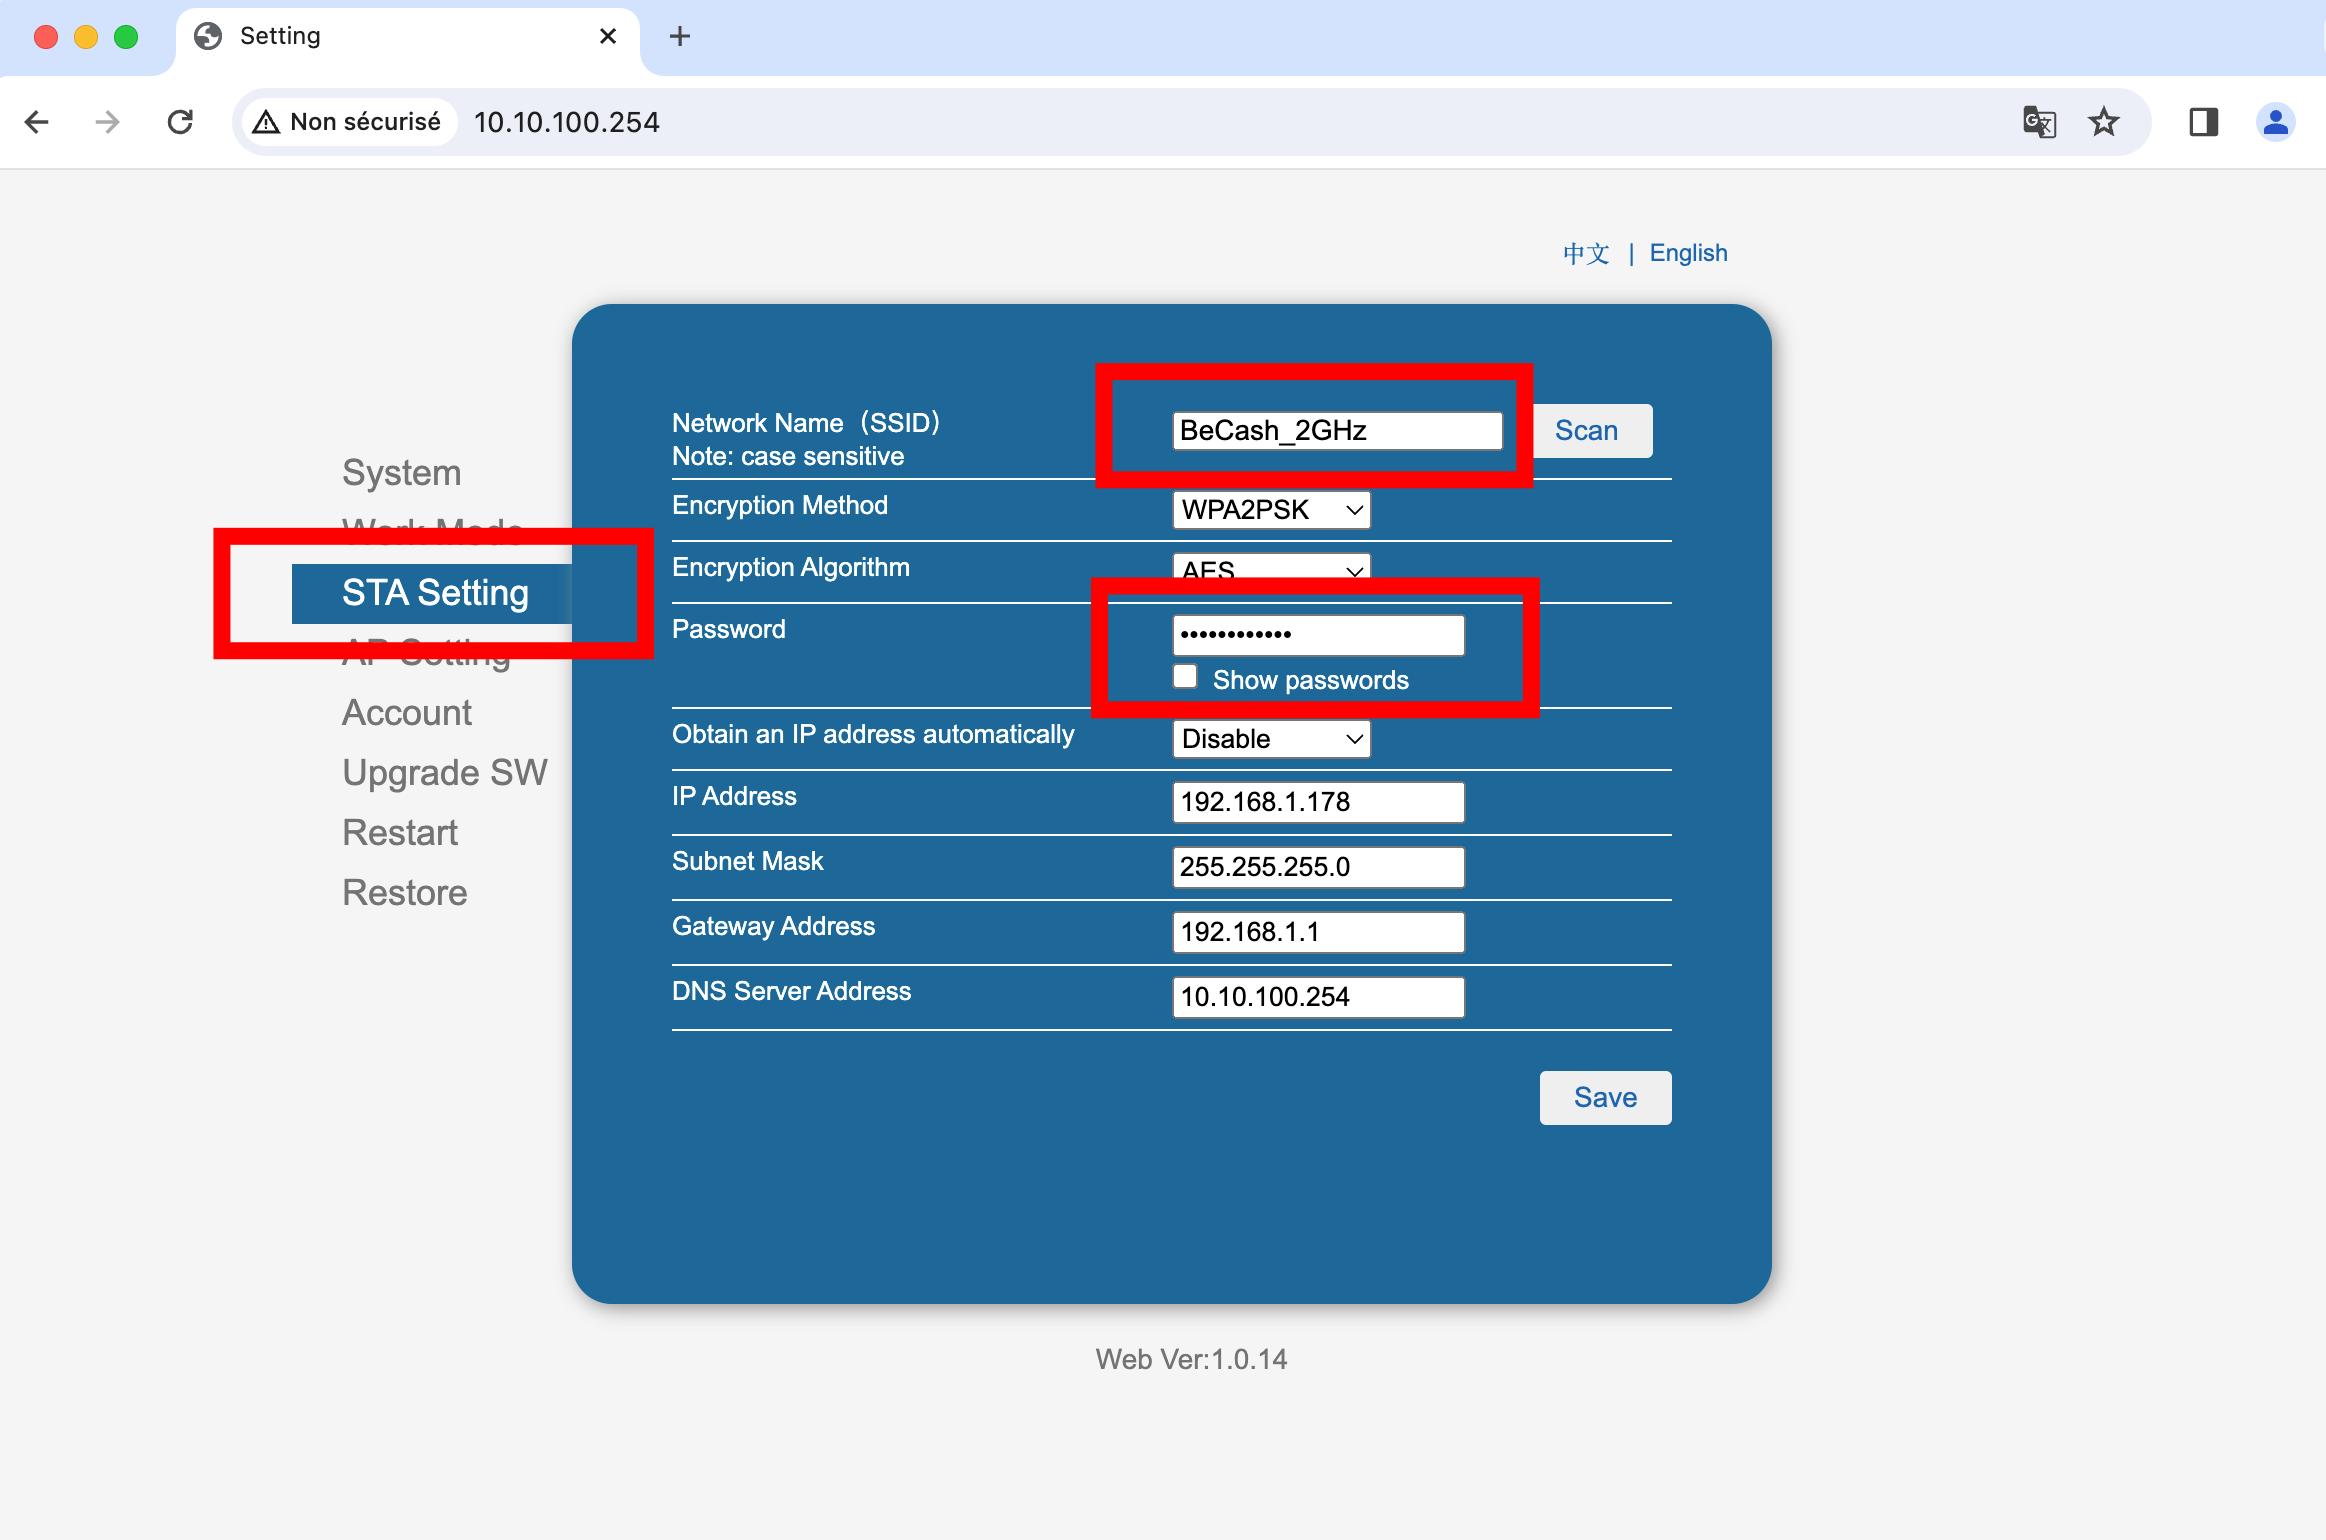Go to Upgrade SW in sidebar
Screen dimensions: 2326x1540
point(444,773)
